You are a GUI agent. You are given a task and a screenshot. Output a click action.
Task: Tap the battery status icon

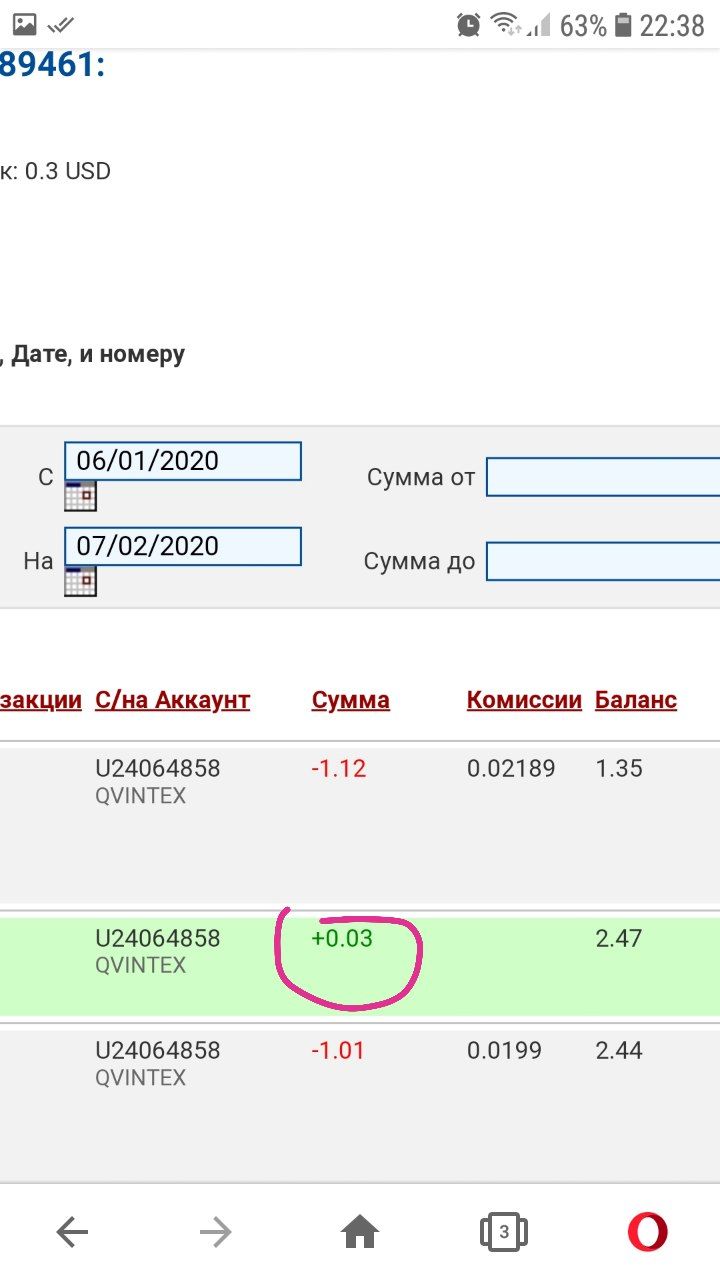coord(624,25)
